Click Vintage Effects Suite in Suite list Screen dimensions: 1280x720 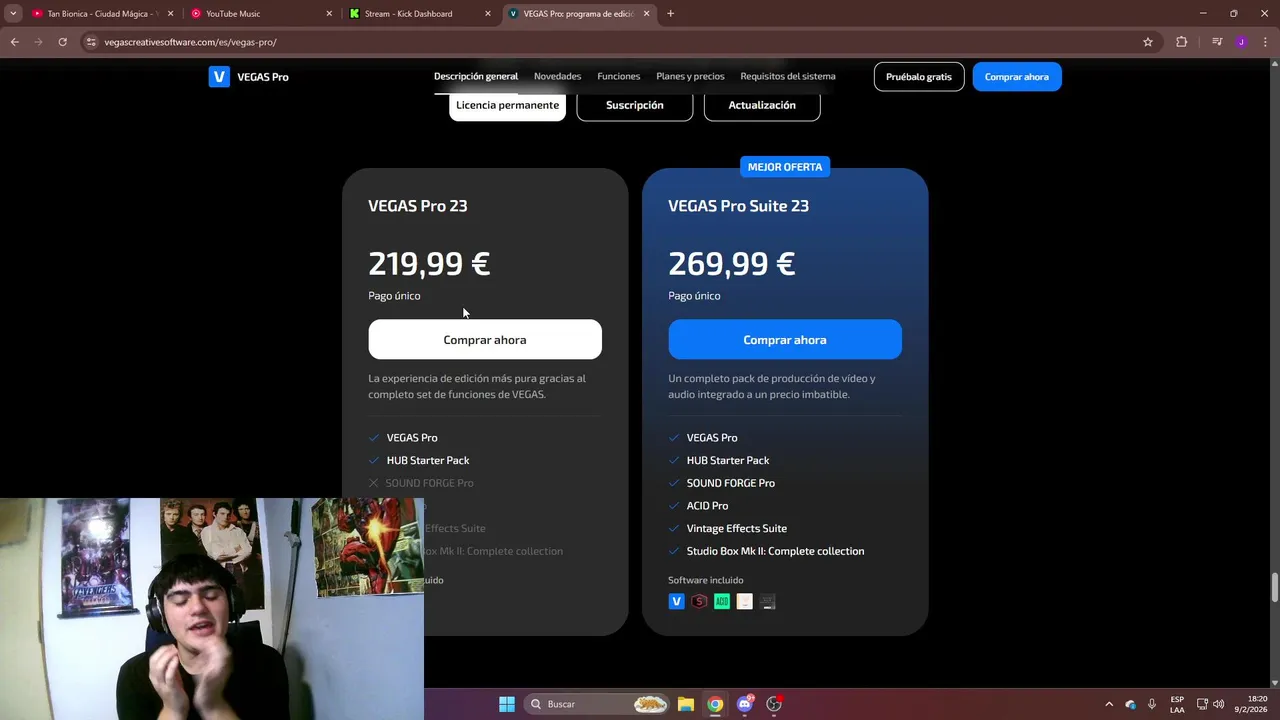[x=737, y=528]
